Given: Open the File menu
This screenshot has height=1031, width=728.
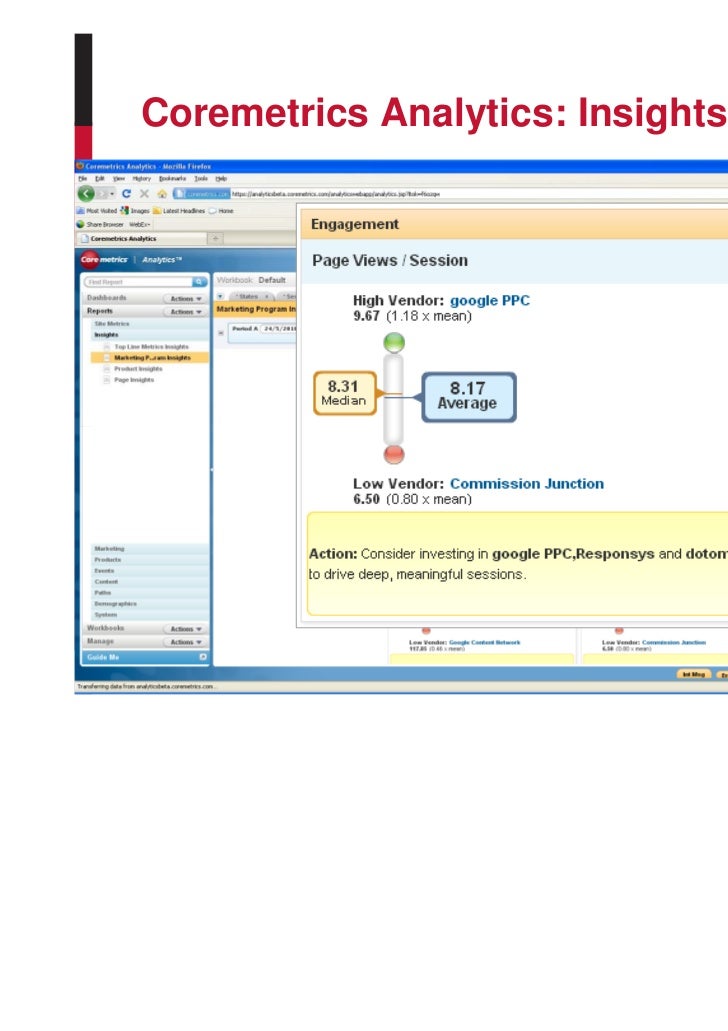Looking at the screenshot, I should pyautogui.click(x=82, y=178).
